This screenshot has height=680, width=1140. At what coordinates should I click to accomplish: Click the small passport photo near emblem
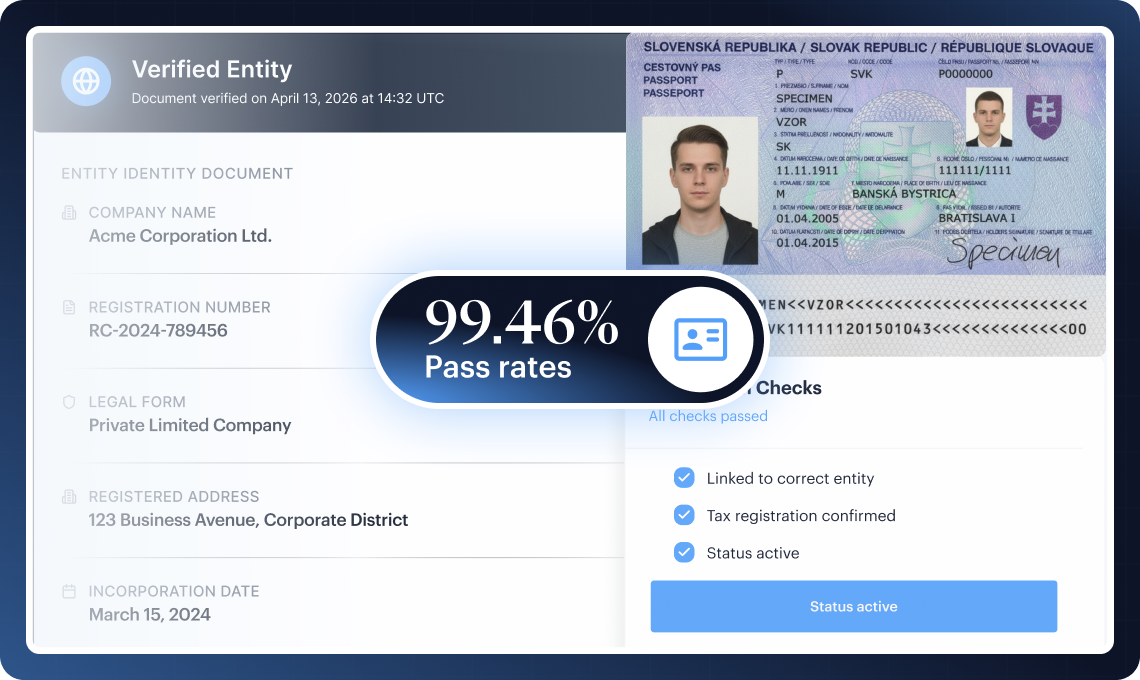[988, 117]
